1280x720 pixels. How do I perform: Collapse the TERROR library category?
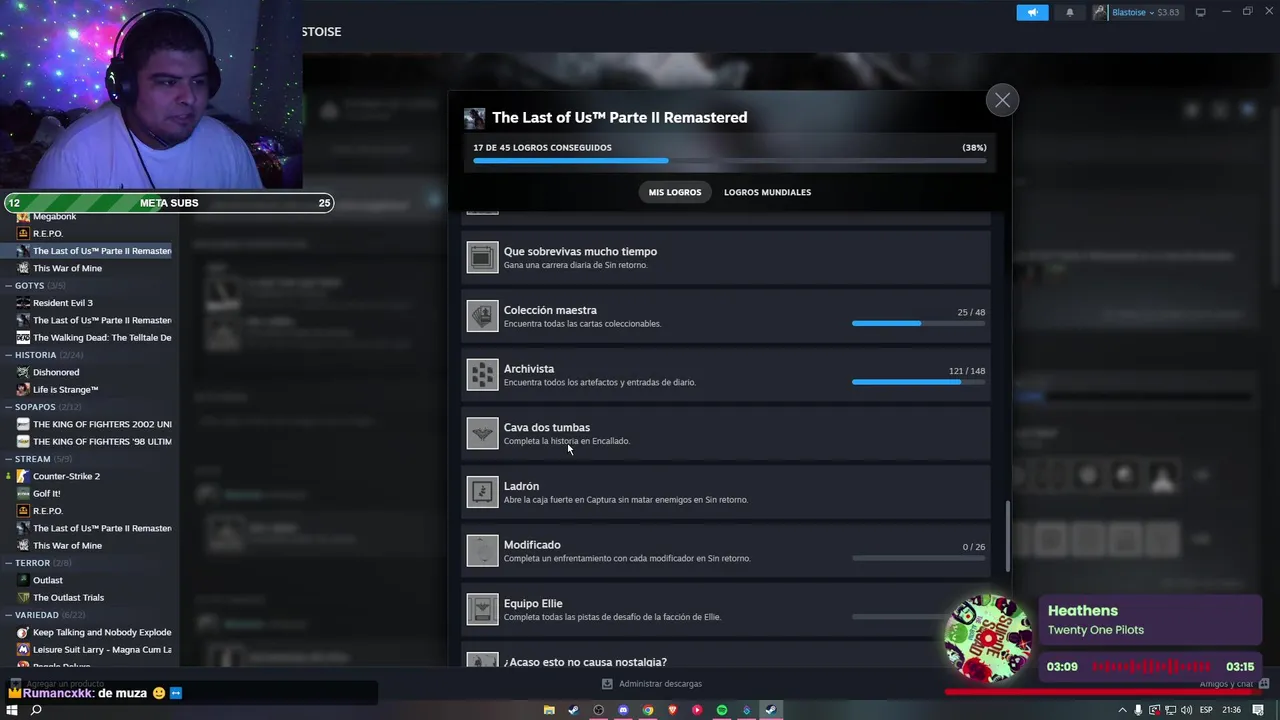pyautogui.click(x=9, y=563)
